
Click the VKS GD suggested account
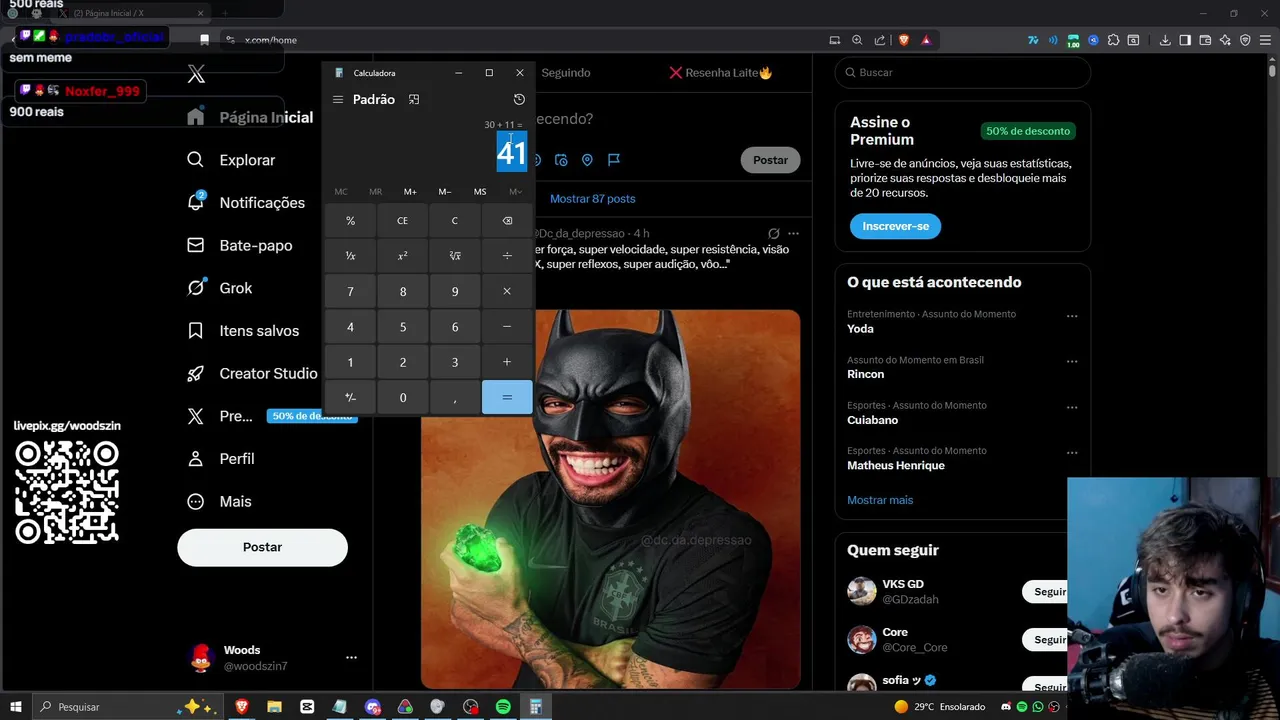coord(903,584)
